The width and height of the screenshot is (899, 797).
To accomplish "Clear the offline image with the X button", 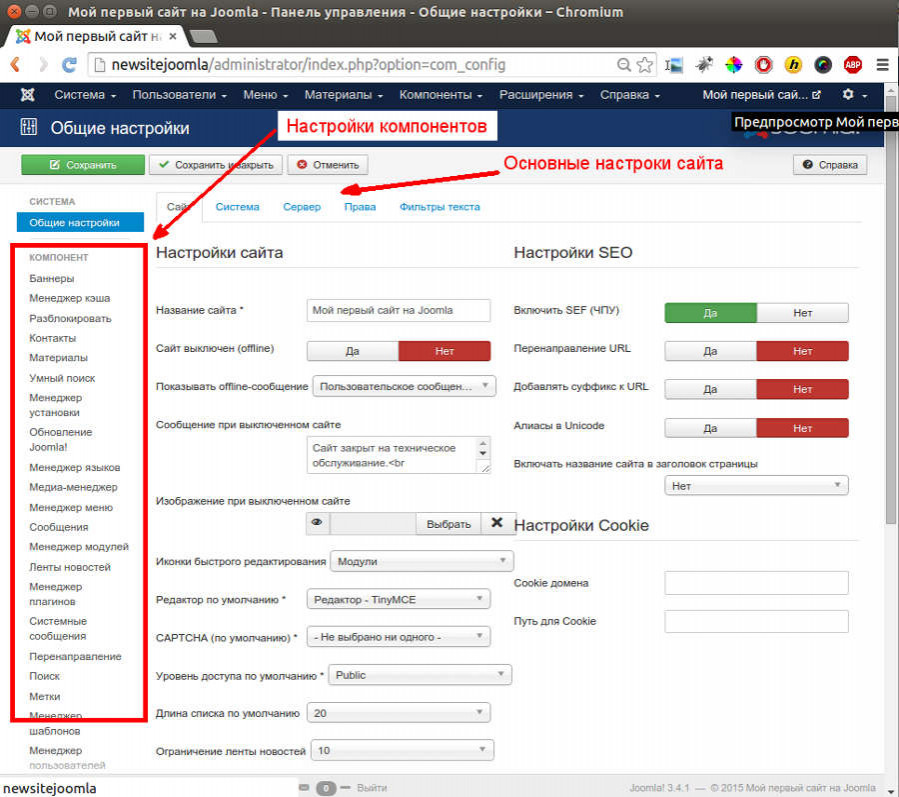I will tap(498, 523).
